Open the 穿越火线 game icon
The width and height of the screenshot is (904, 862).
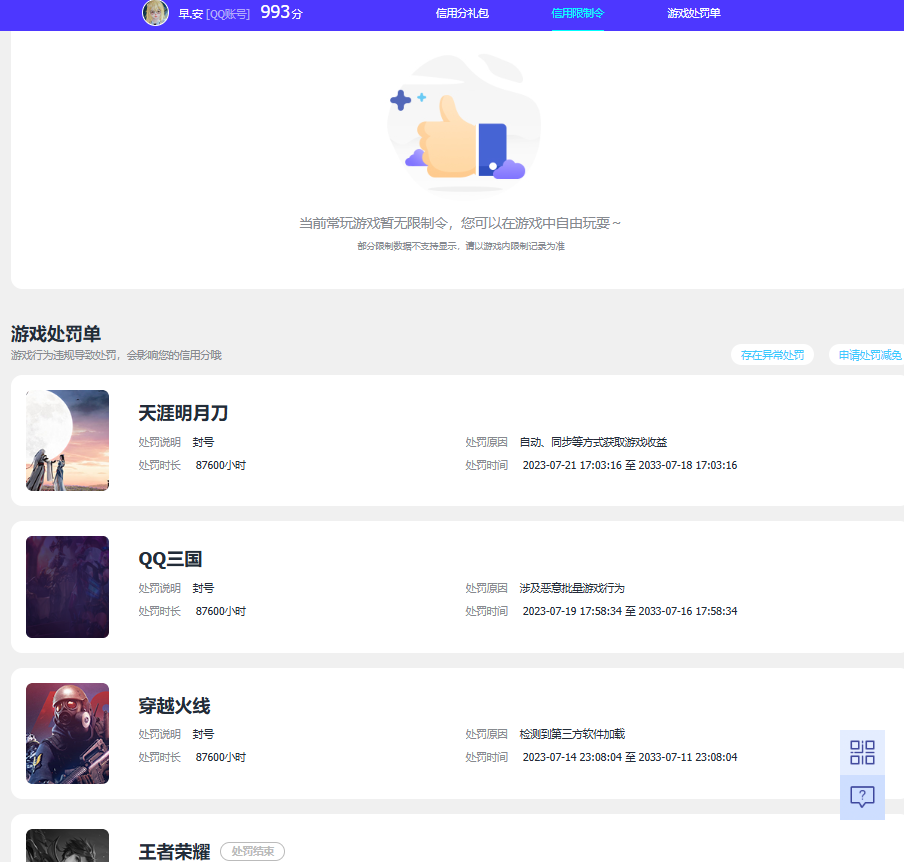click(67, 733)
